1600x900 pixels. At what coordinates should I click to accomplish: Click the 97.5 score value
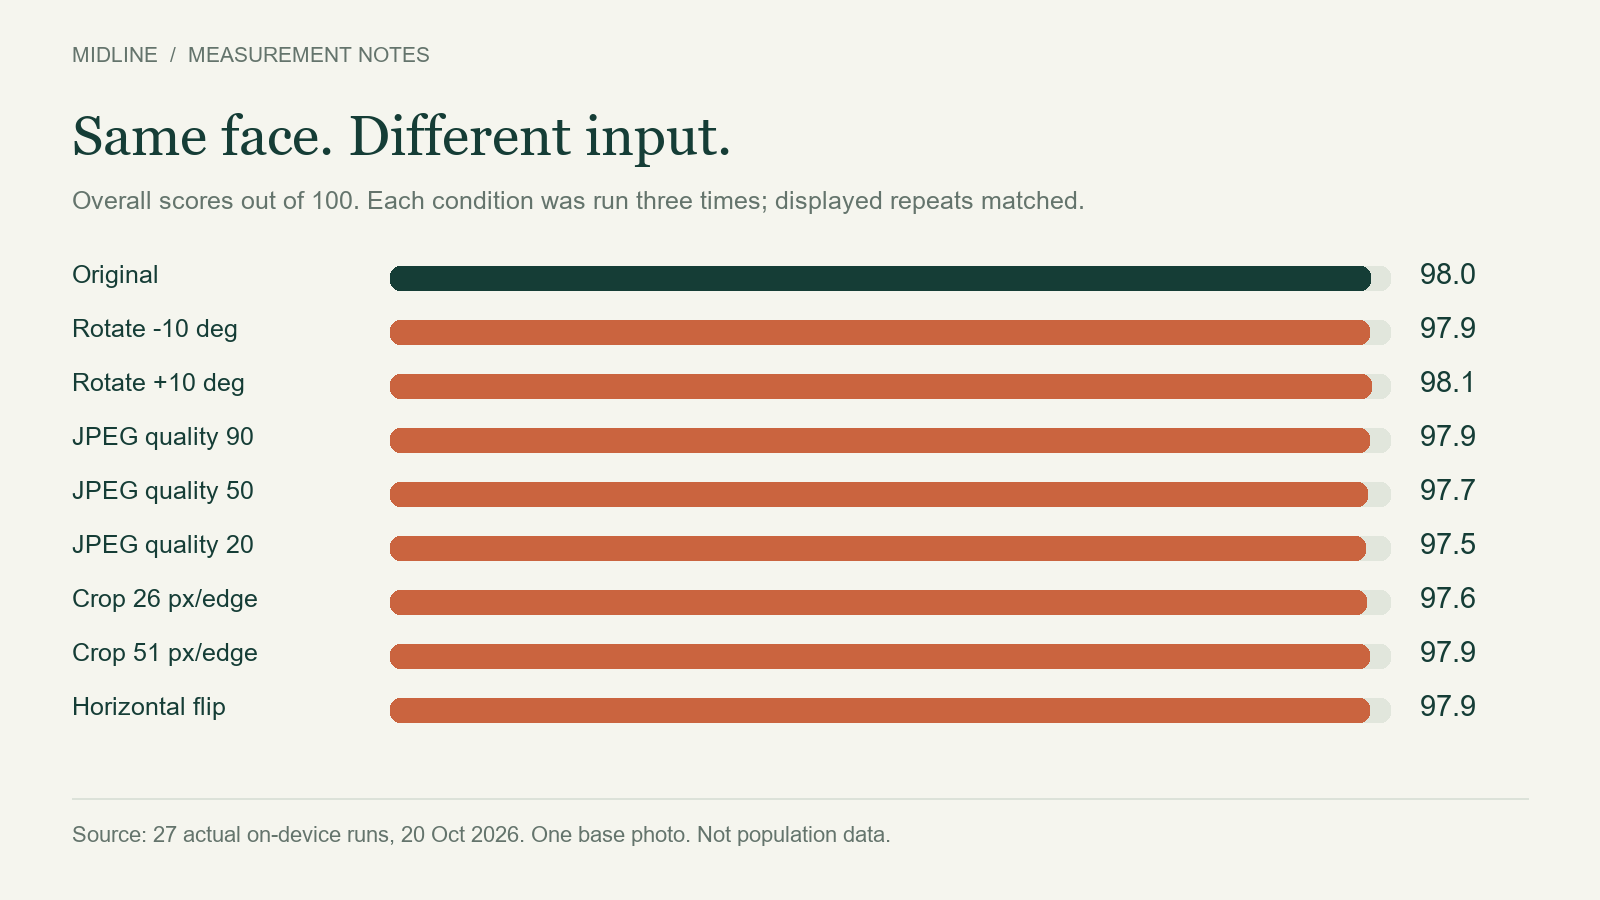point(1447,544)
